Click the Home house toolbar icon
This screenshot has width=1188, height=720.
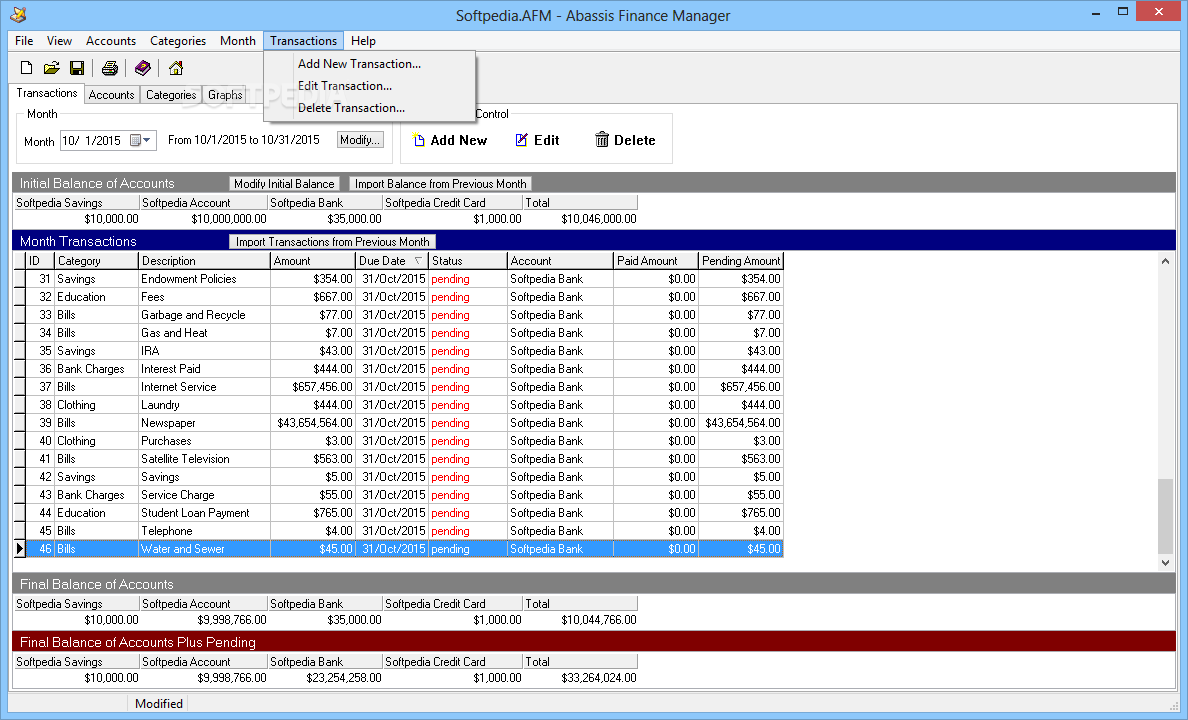(176, 68)
